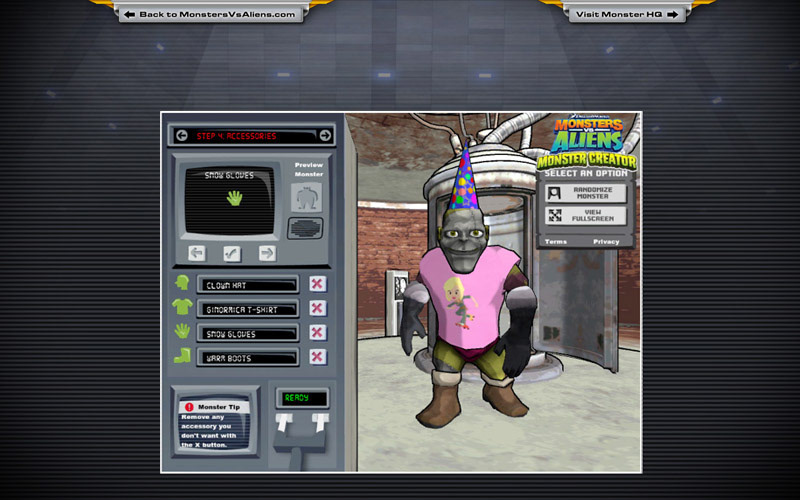Image resolution: width=800 pixels, height=500 pixels.
Task: Open the Privacy link
Action: (606, 242)
